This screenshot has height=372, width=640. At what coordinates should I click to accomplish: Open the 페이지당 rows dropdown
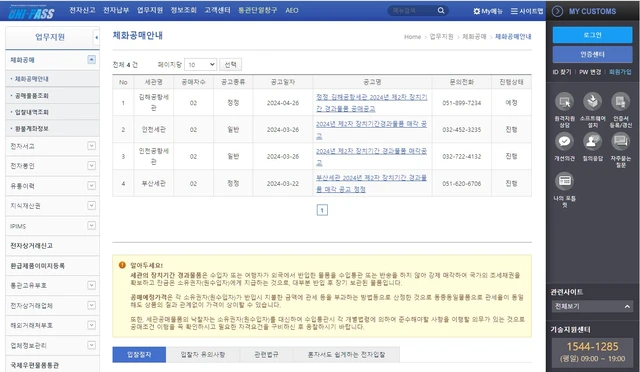point(200,65)
